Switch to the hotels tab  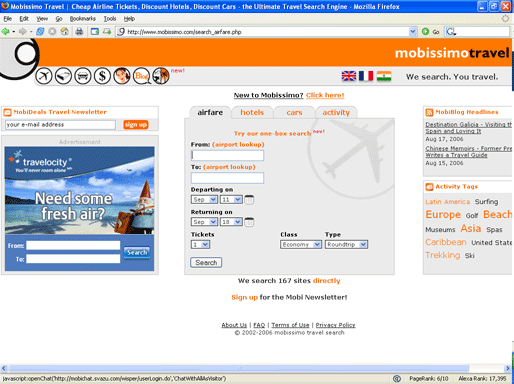(x=252, y=112)
